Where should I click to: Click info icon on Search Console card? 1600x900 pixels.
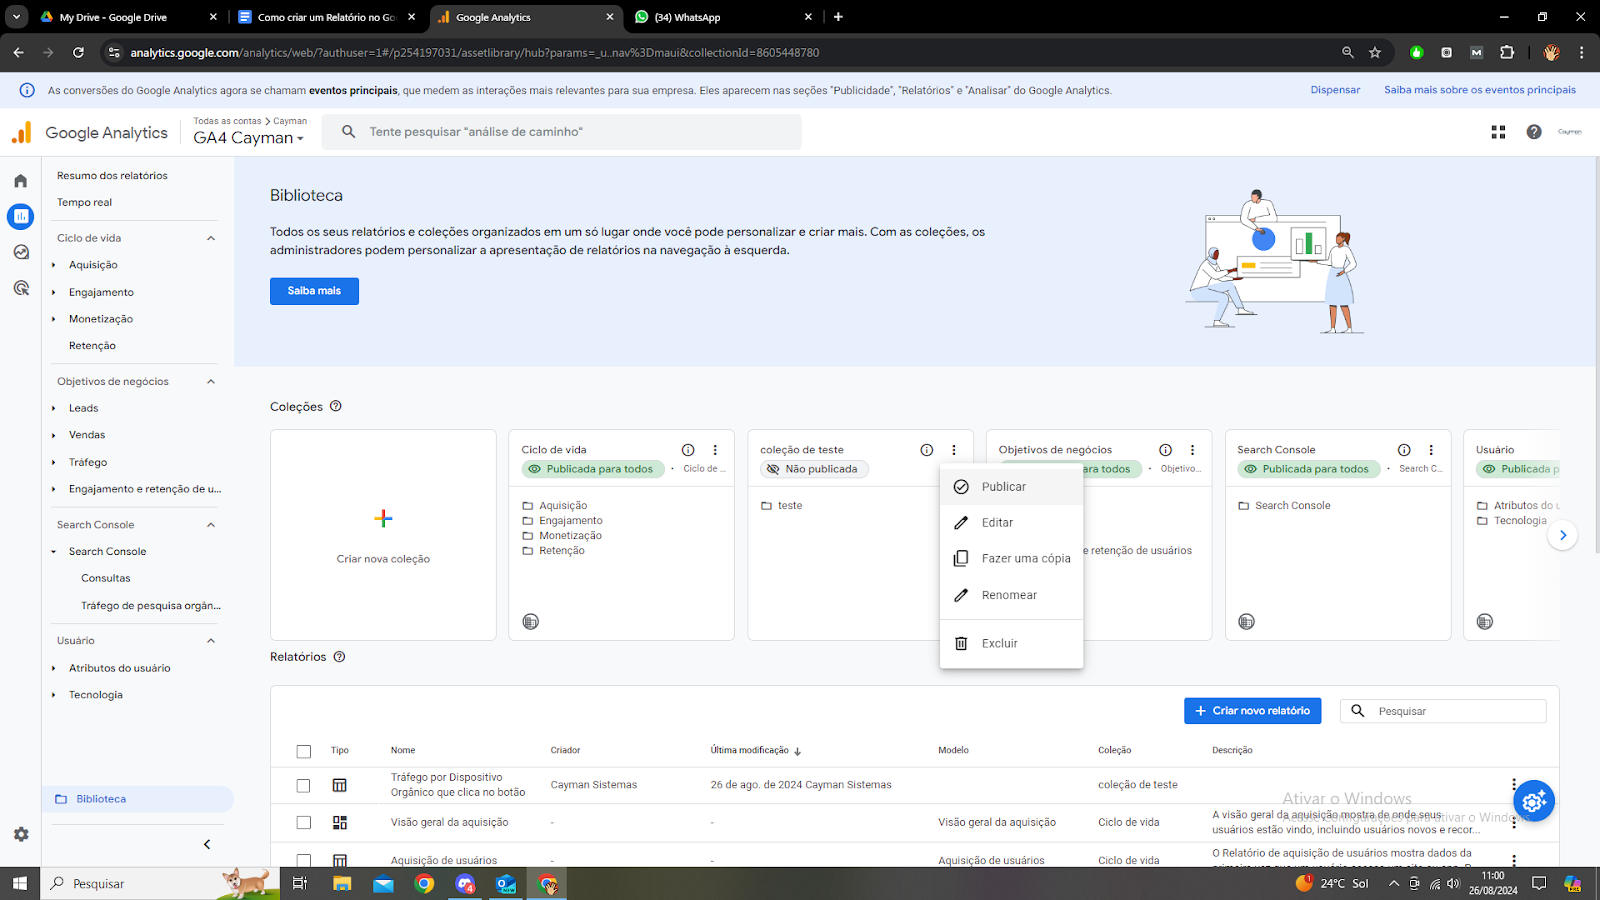(1404, 450)
